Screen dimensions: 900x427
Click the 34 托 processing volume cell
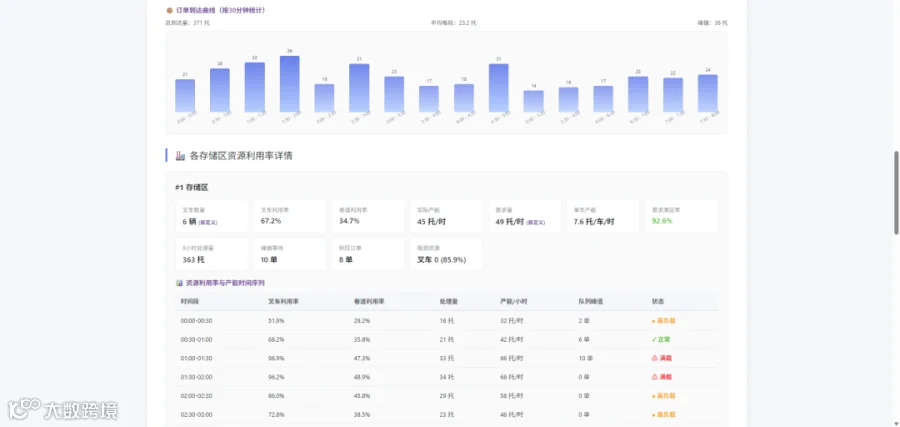pos(447,377)
